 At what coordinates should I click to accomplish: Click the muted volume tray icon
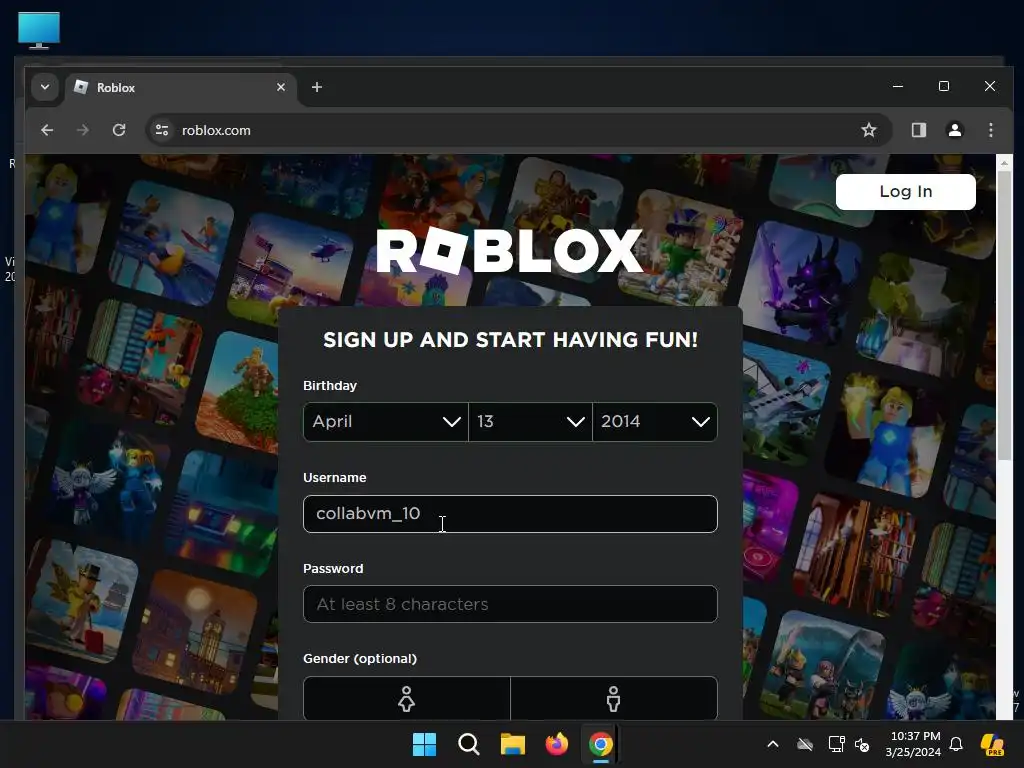(862, 744)
